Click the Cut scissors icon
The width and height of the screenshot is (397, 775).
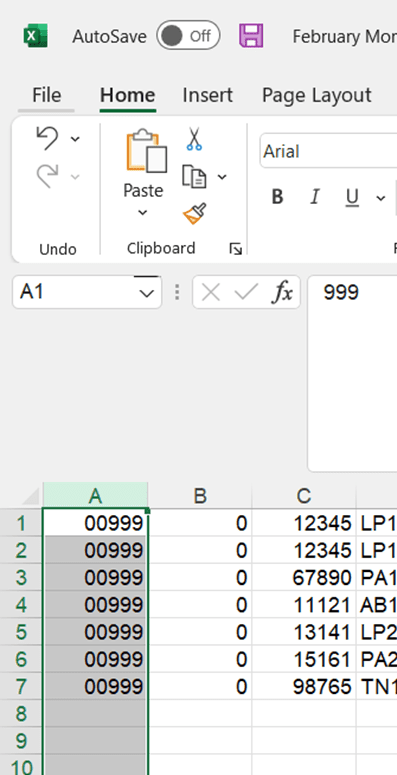[x=194, y=138]
